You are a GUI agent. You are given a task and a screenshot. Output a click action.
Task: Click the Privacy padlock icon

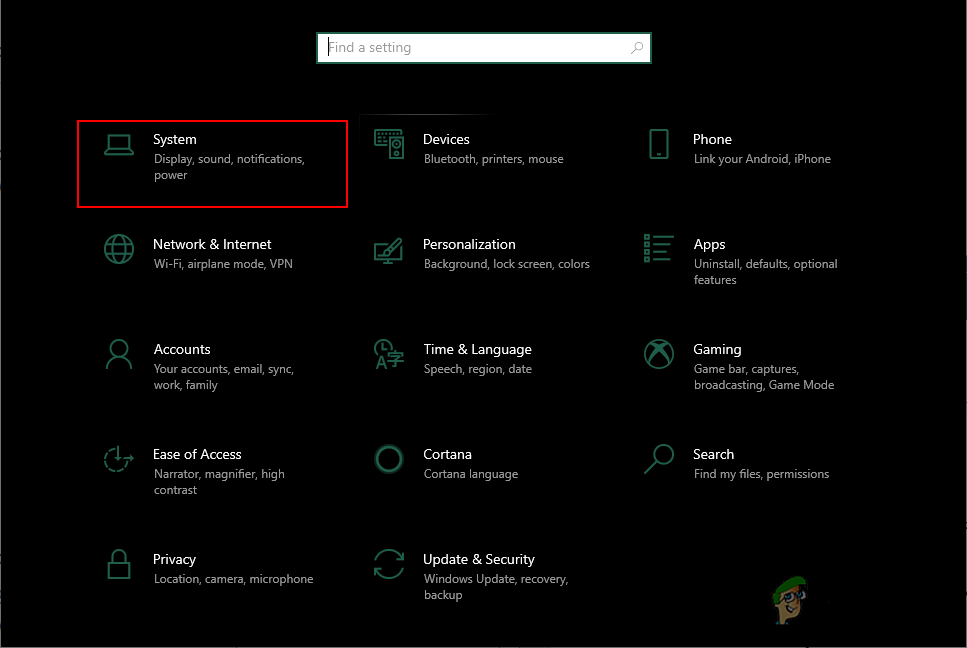tap(118, 564)
